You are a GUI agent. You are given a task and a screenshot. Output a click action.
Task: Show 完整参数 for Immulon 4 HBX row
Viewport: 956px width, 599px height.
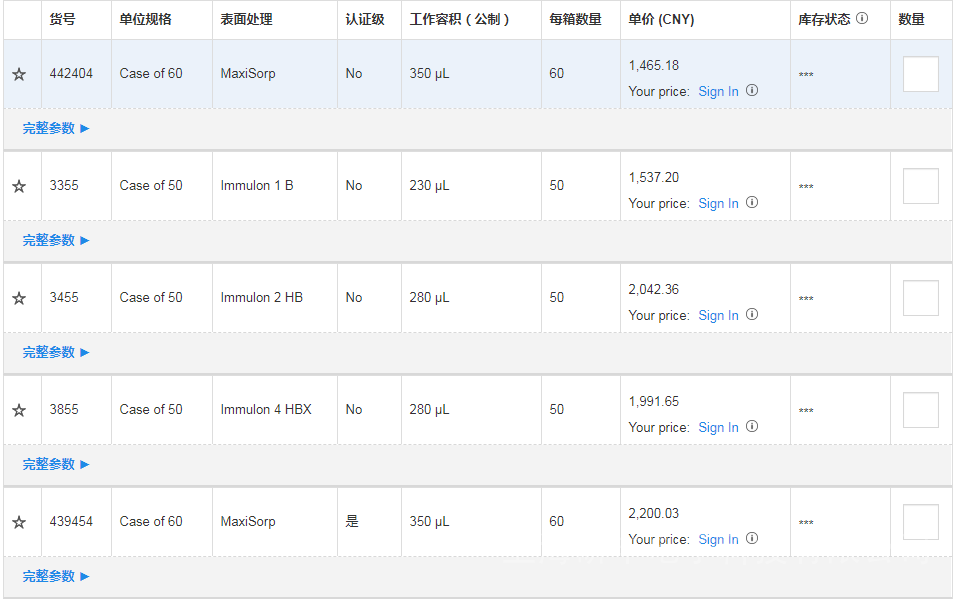pyautogui.click(x=56, y=464)
